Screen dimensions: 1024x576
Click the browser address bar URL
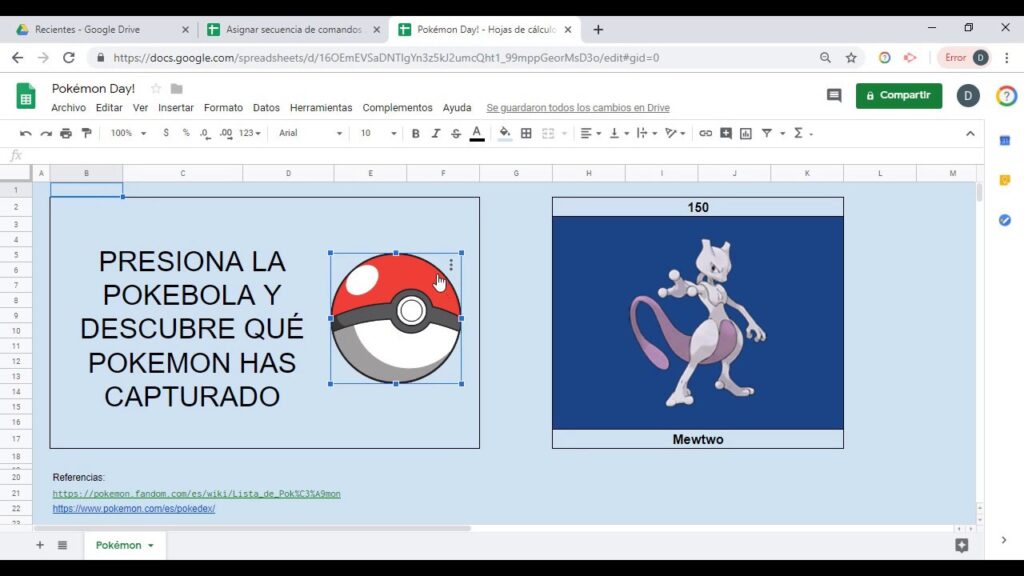[x=386, y=57]
